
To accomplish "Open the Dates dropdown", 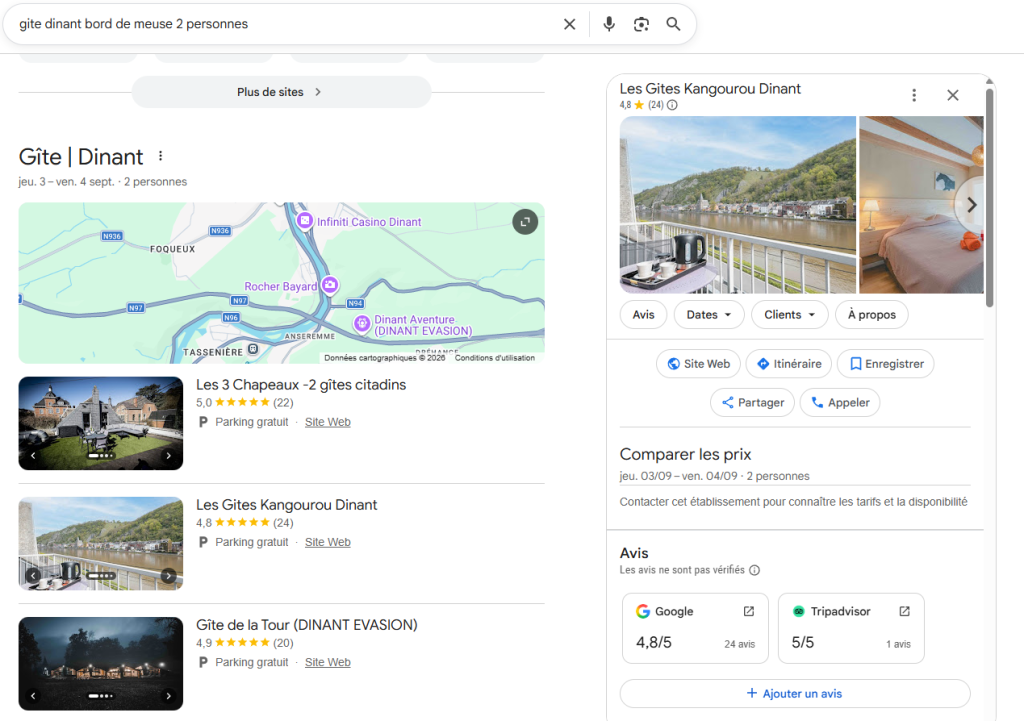I will 709,315.
